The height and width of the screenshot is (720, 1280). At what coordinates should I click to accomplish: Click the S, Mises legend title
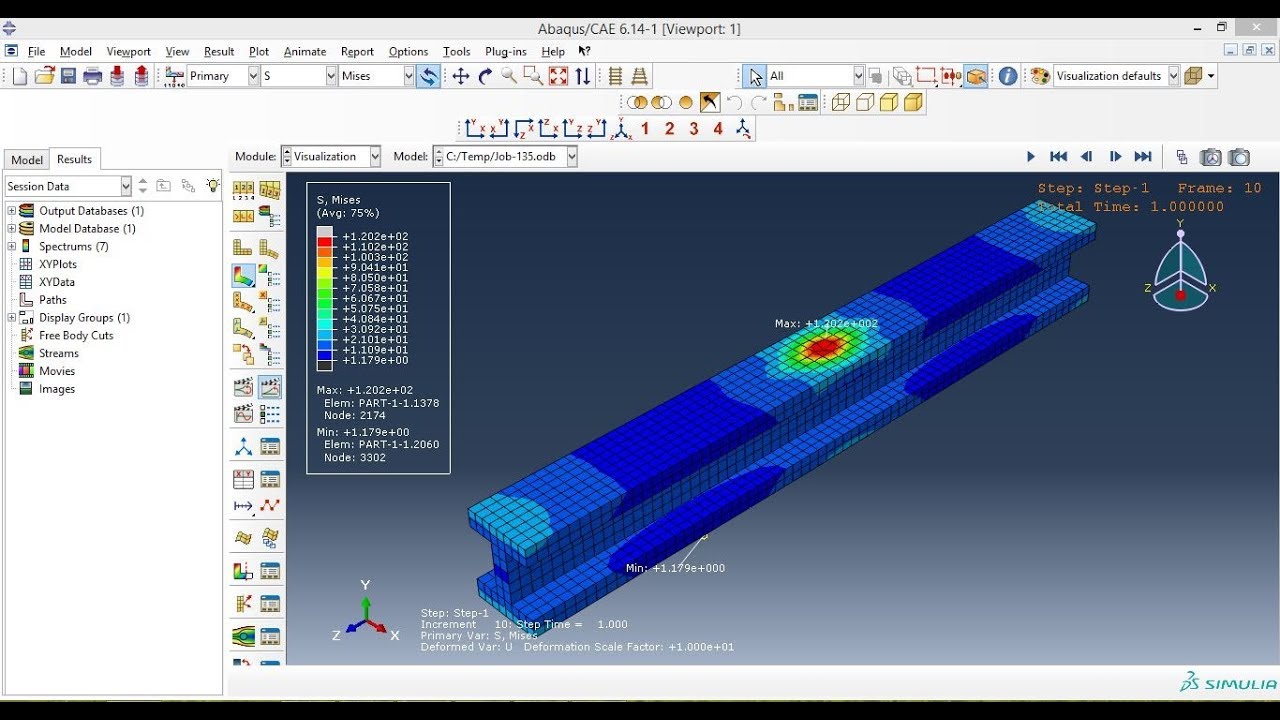[338, 200]
